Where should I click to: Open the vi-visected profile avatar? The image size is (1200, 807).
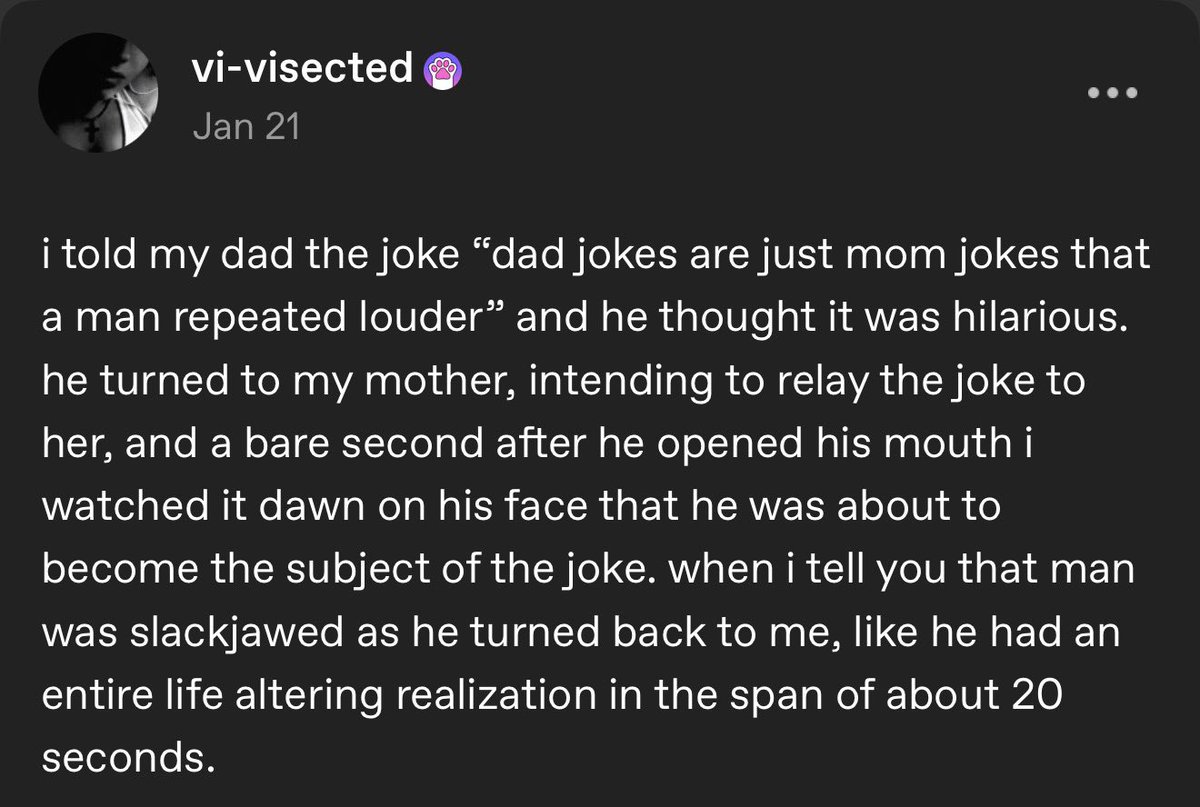click(98, 98)
